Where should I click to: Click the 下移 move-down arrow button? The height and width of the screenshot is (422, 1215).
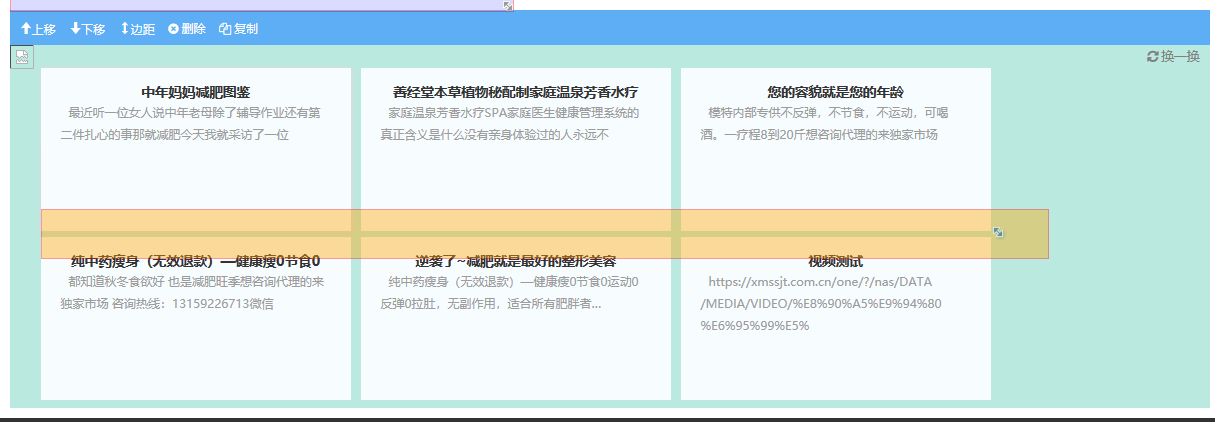[88, 29]
